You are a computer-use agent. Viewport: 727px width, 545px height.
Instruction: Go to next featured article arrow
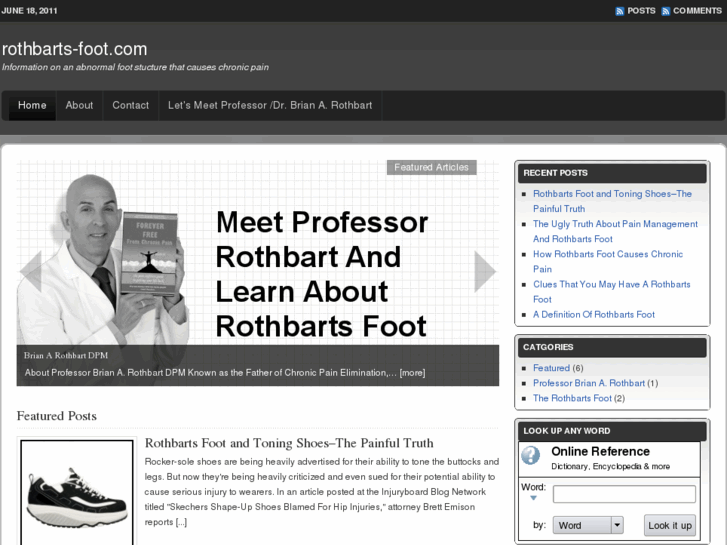[x=485, y=271]
